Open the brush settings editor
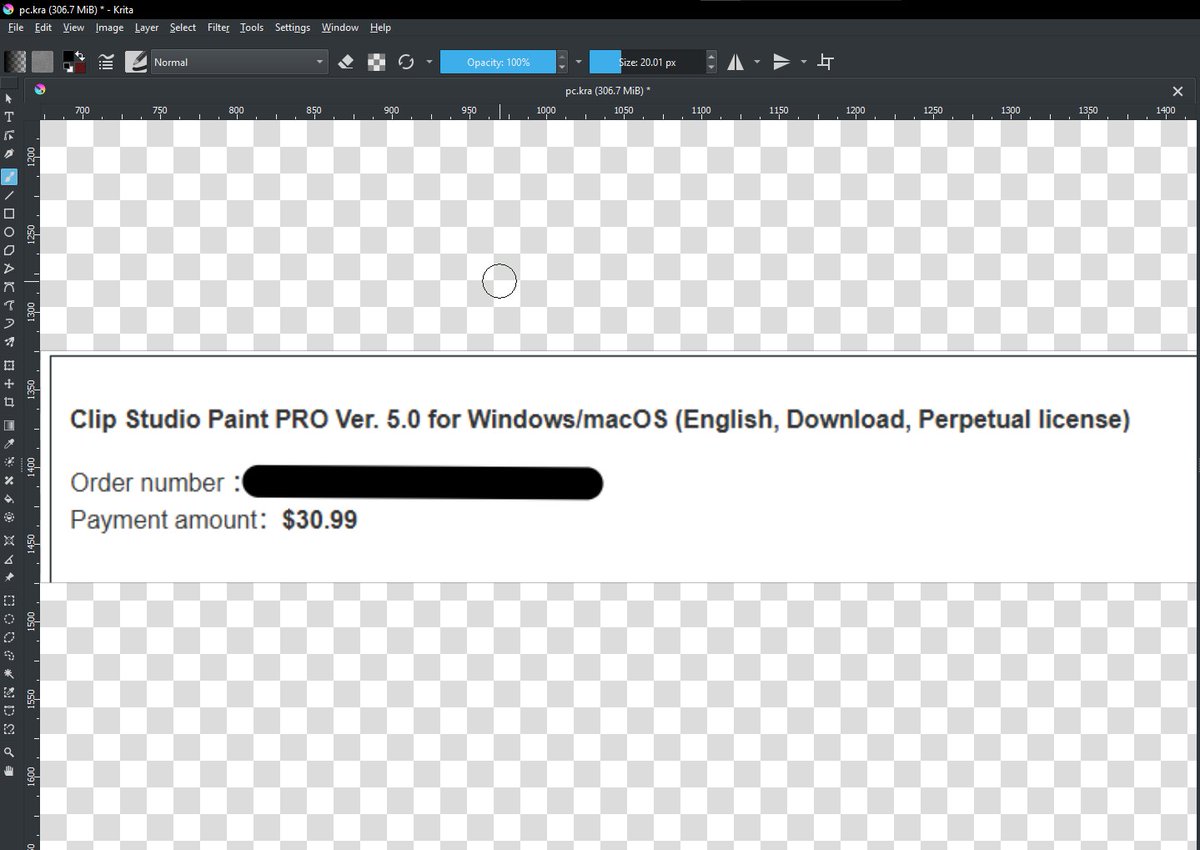 click(106, 62)
